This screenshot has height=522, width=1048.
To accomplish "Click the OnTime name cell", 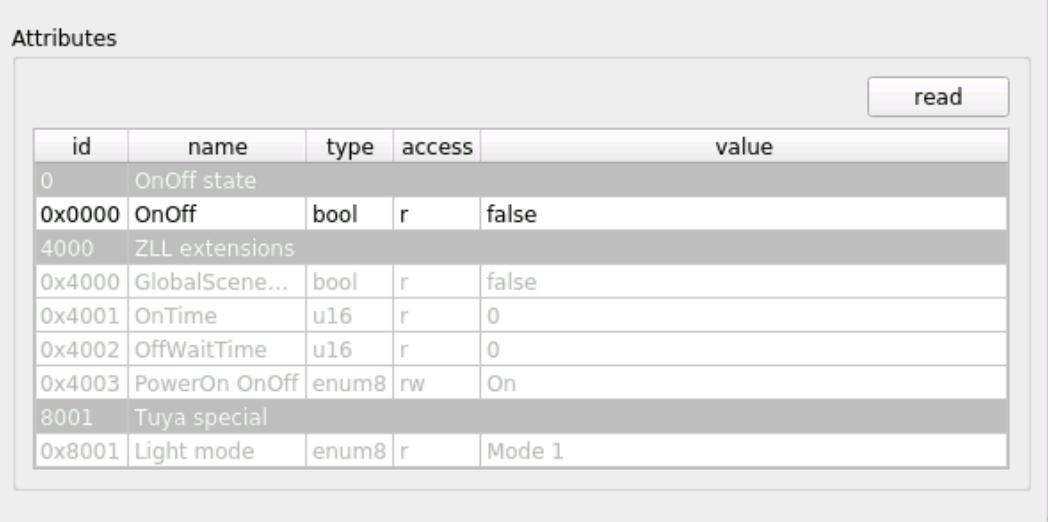I will pos(217,315).
